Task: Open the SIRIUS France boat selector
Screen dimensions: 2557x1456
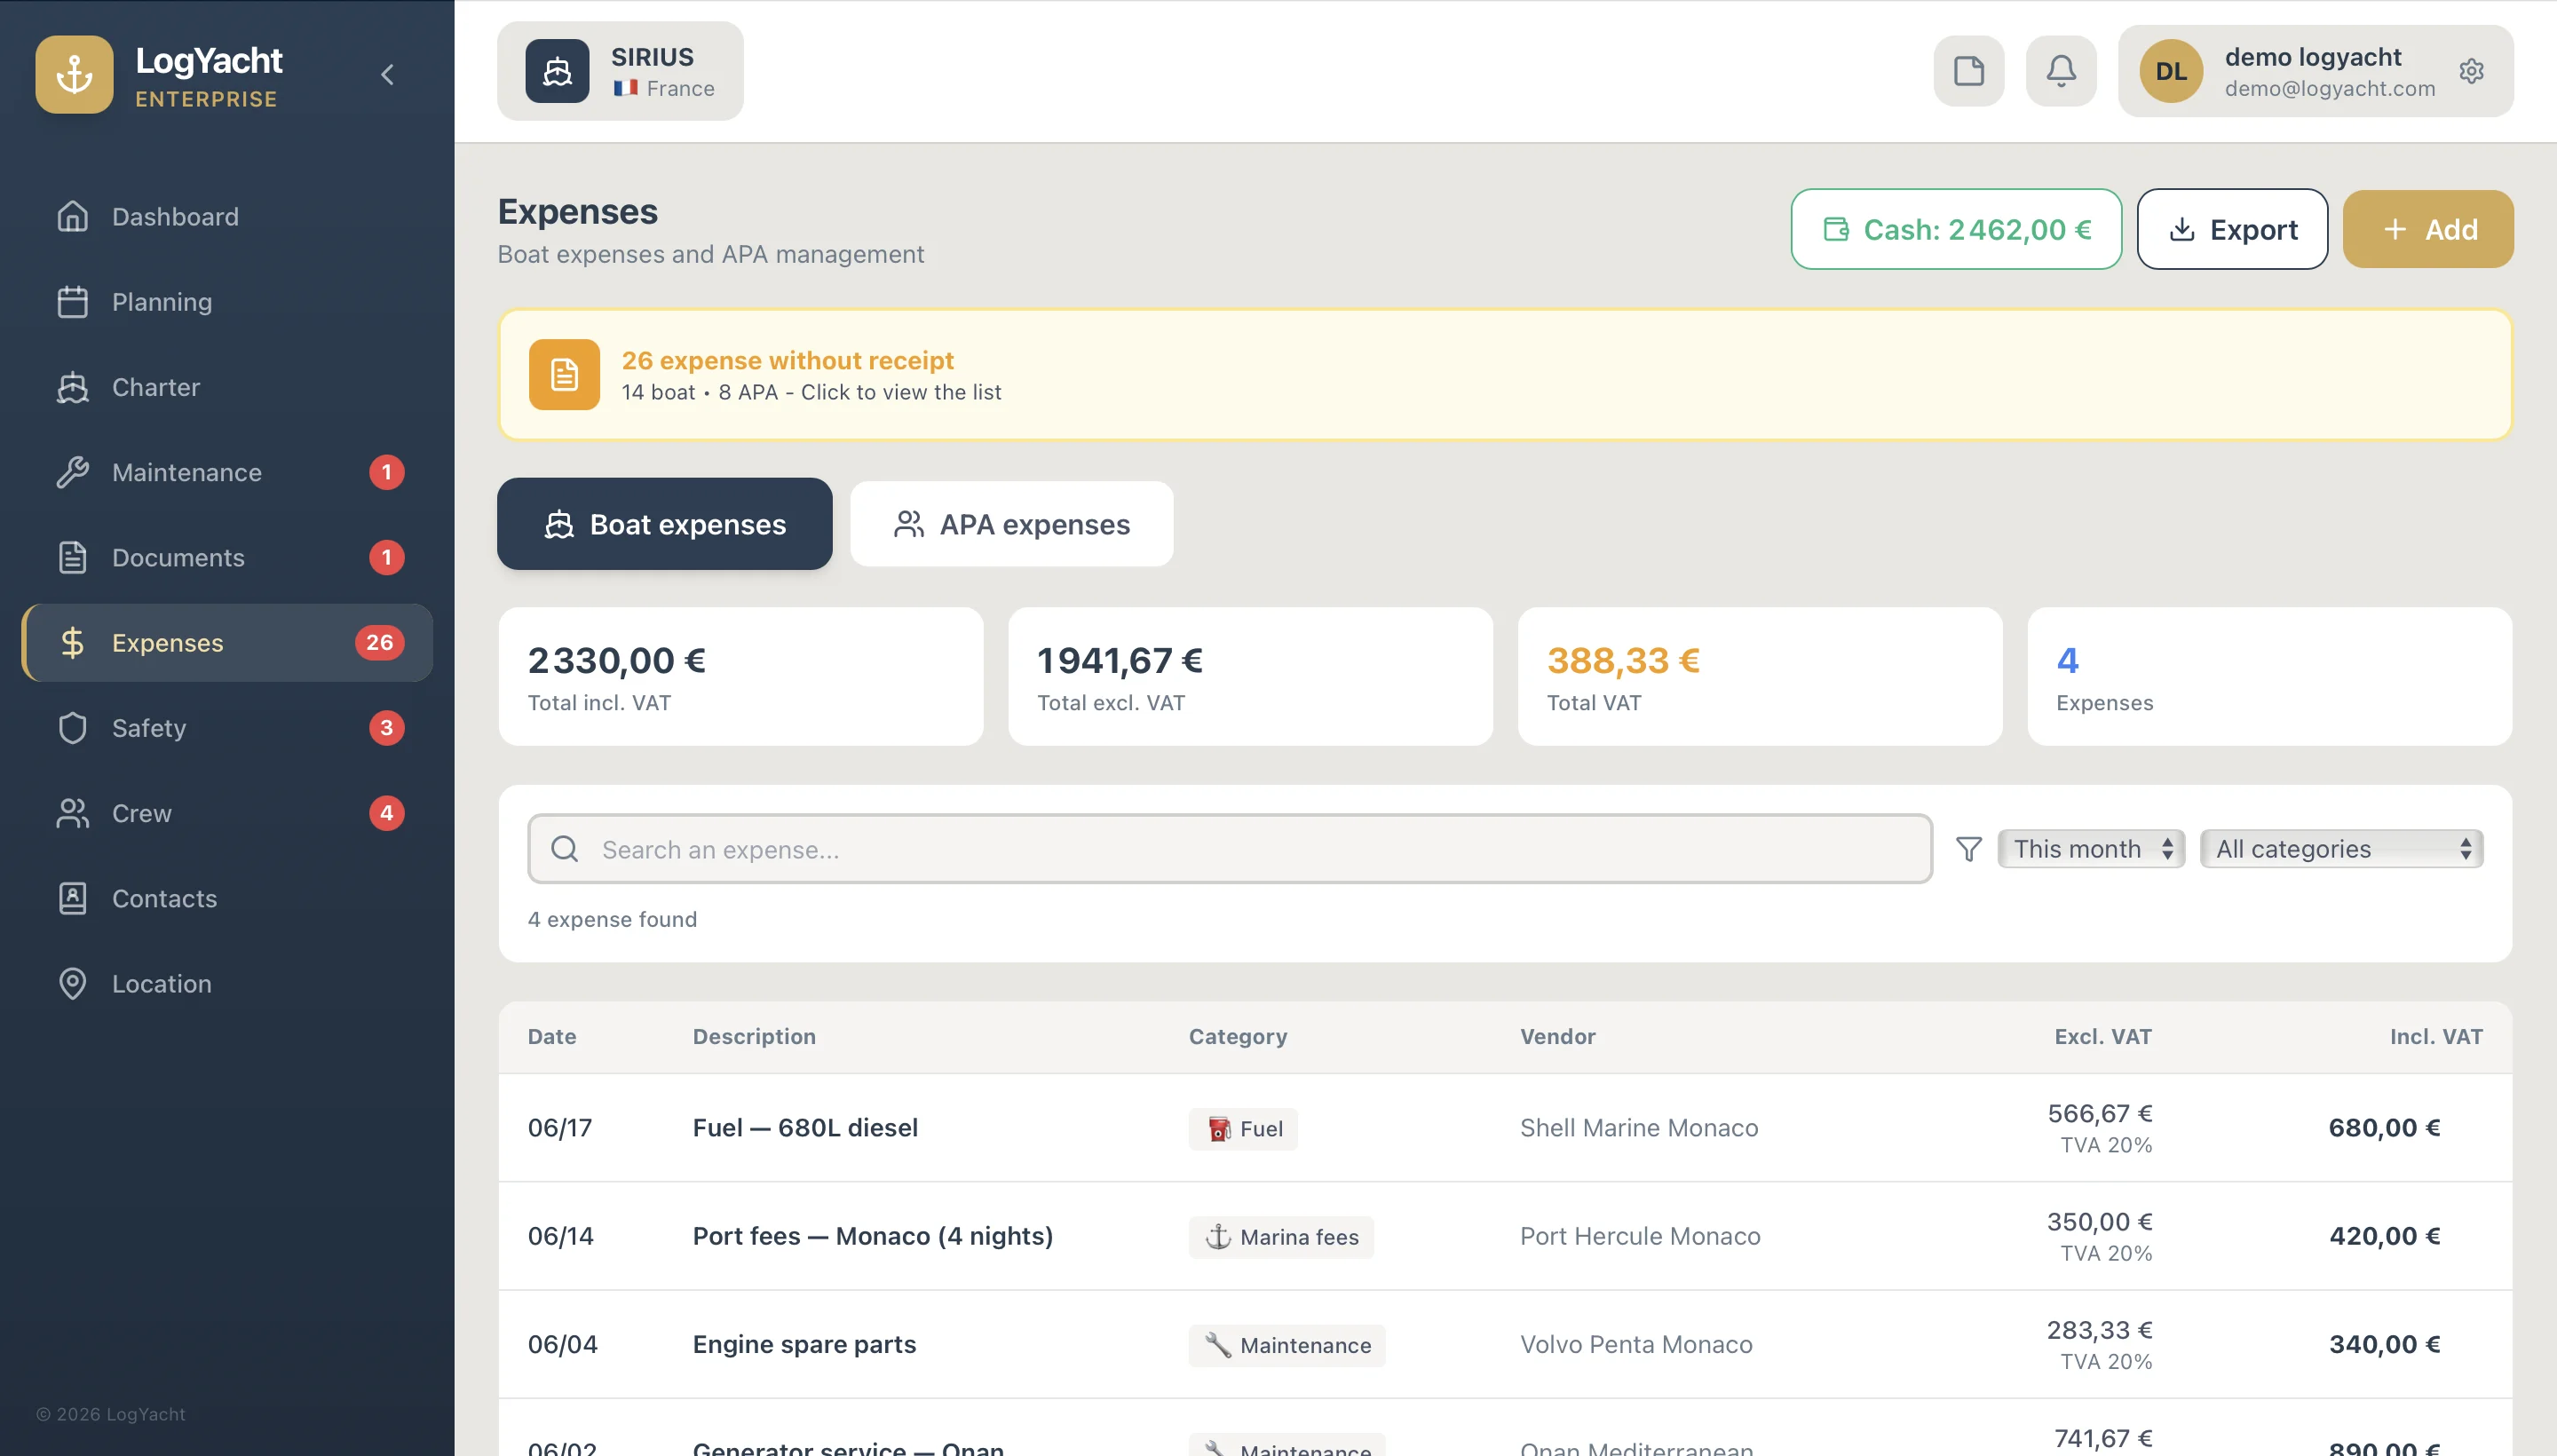Action: [620, 71]
